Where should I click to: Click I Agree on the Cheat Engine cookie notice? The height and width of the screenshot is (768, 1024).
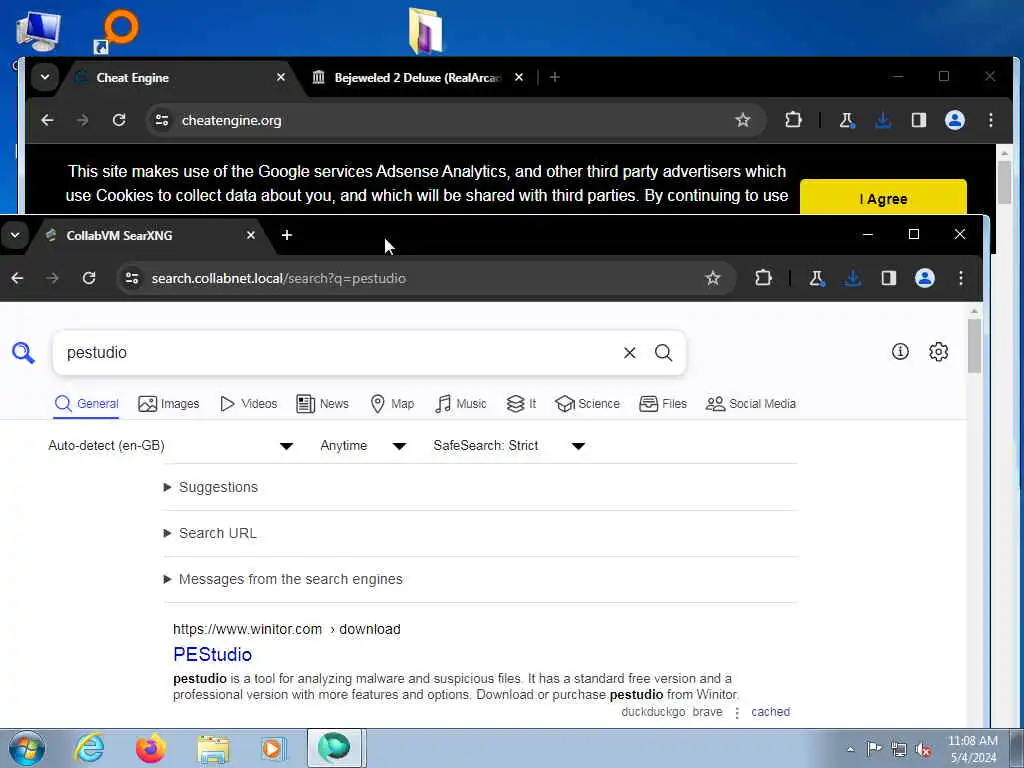pos(883,199)
